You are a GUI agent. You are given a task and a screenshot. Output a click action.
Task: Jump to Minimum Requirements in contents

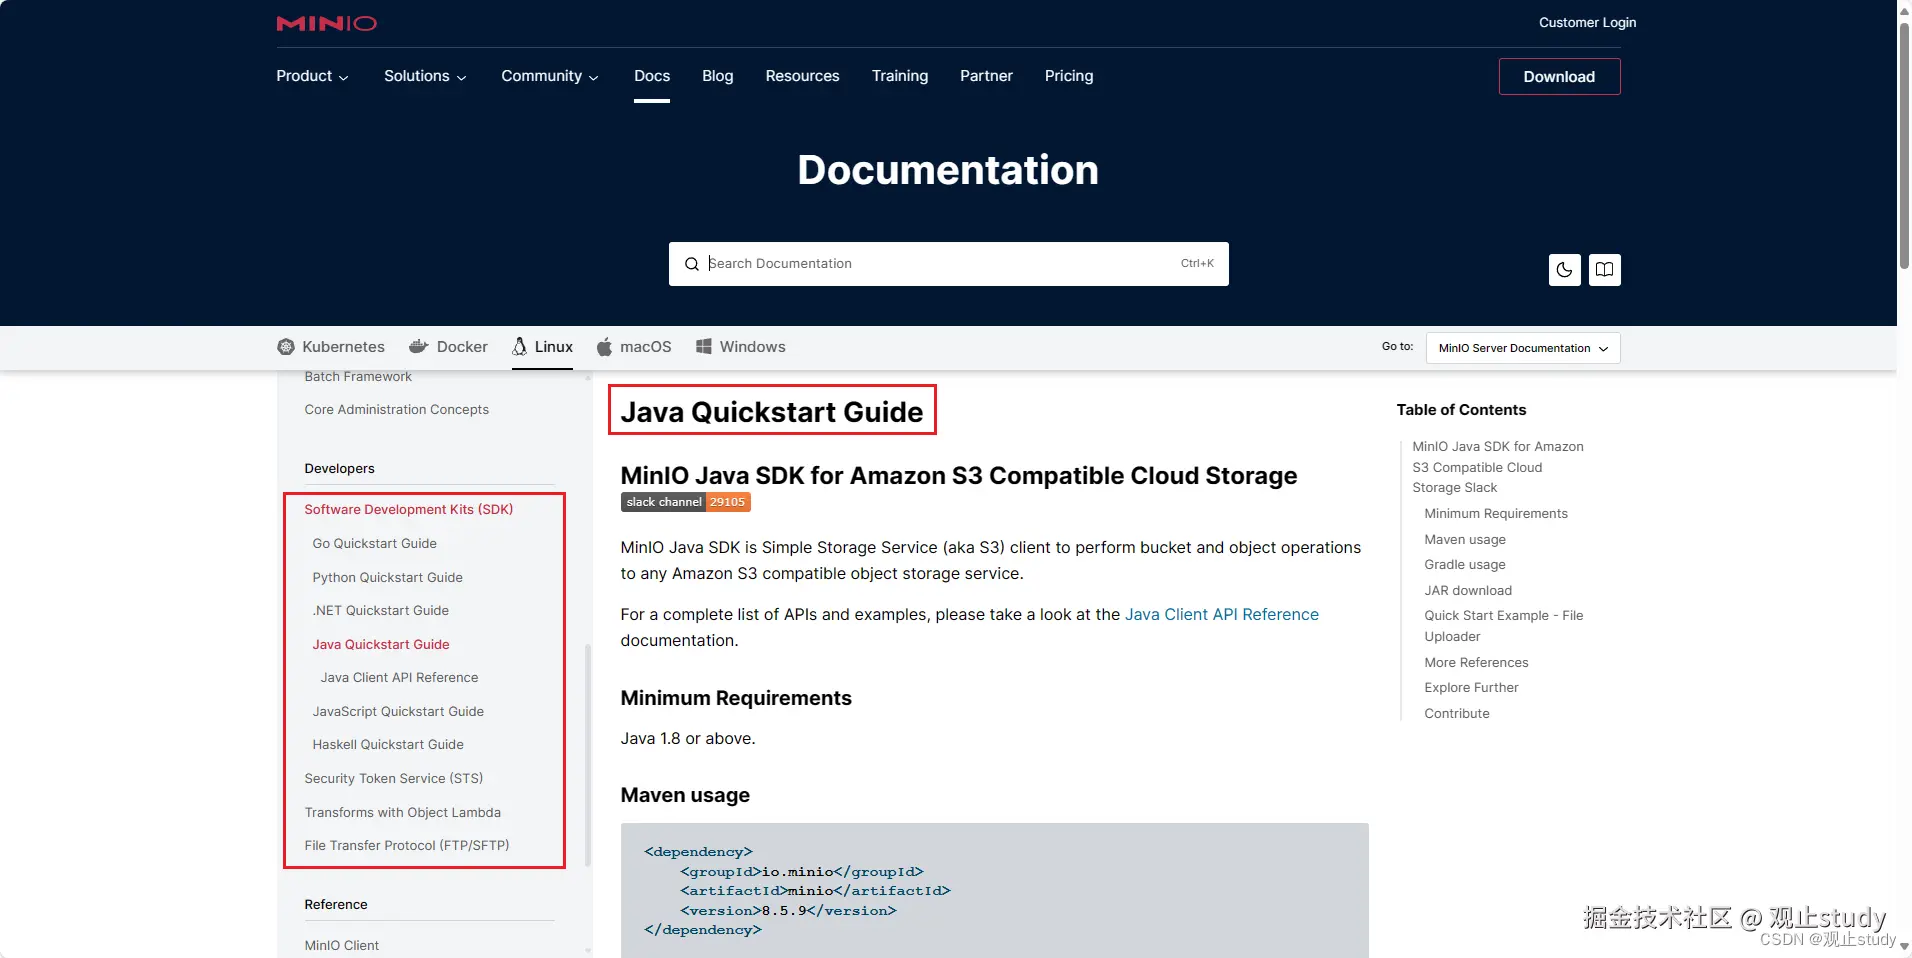tap(1495, 514)
